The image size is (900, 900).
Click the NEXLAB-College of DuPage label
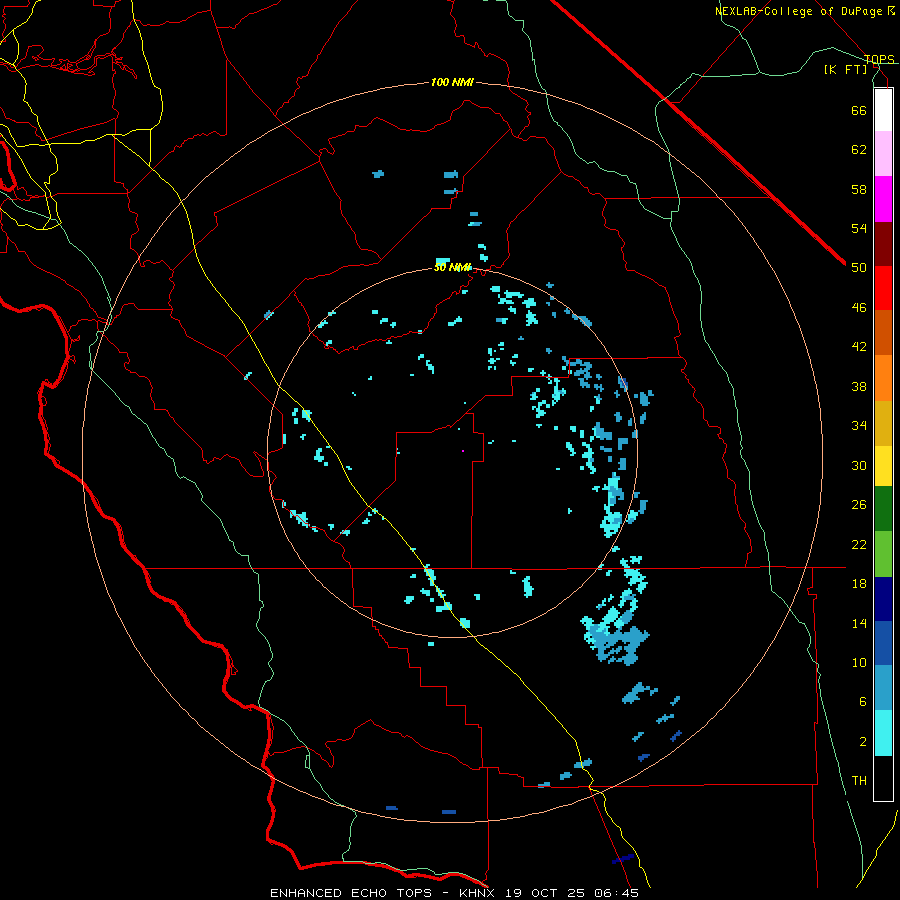(x=800, y=11)
